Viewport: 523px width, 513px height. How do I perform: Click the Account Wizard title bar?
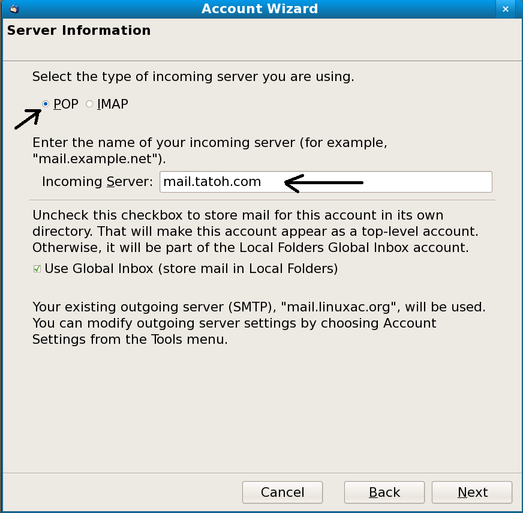259,9
